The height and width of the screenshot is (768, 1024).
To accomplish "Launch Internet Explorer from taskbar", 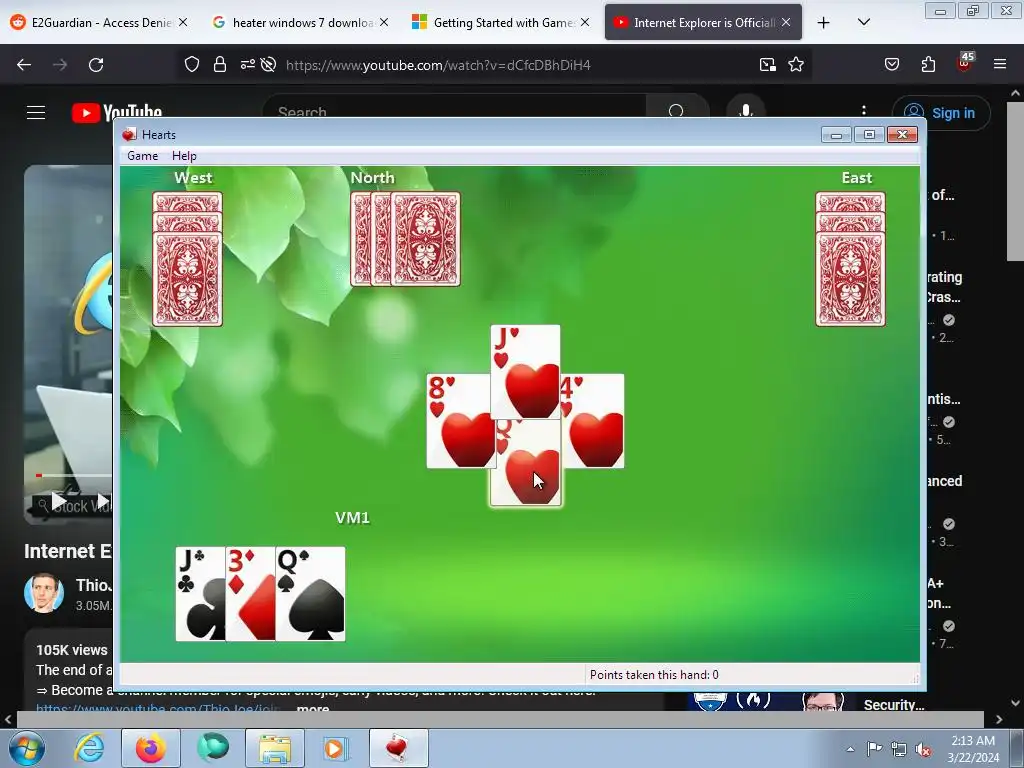I will point(89,748).
